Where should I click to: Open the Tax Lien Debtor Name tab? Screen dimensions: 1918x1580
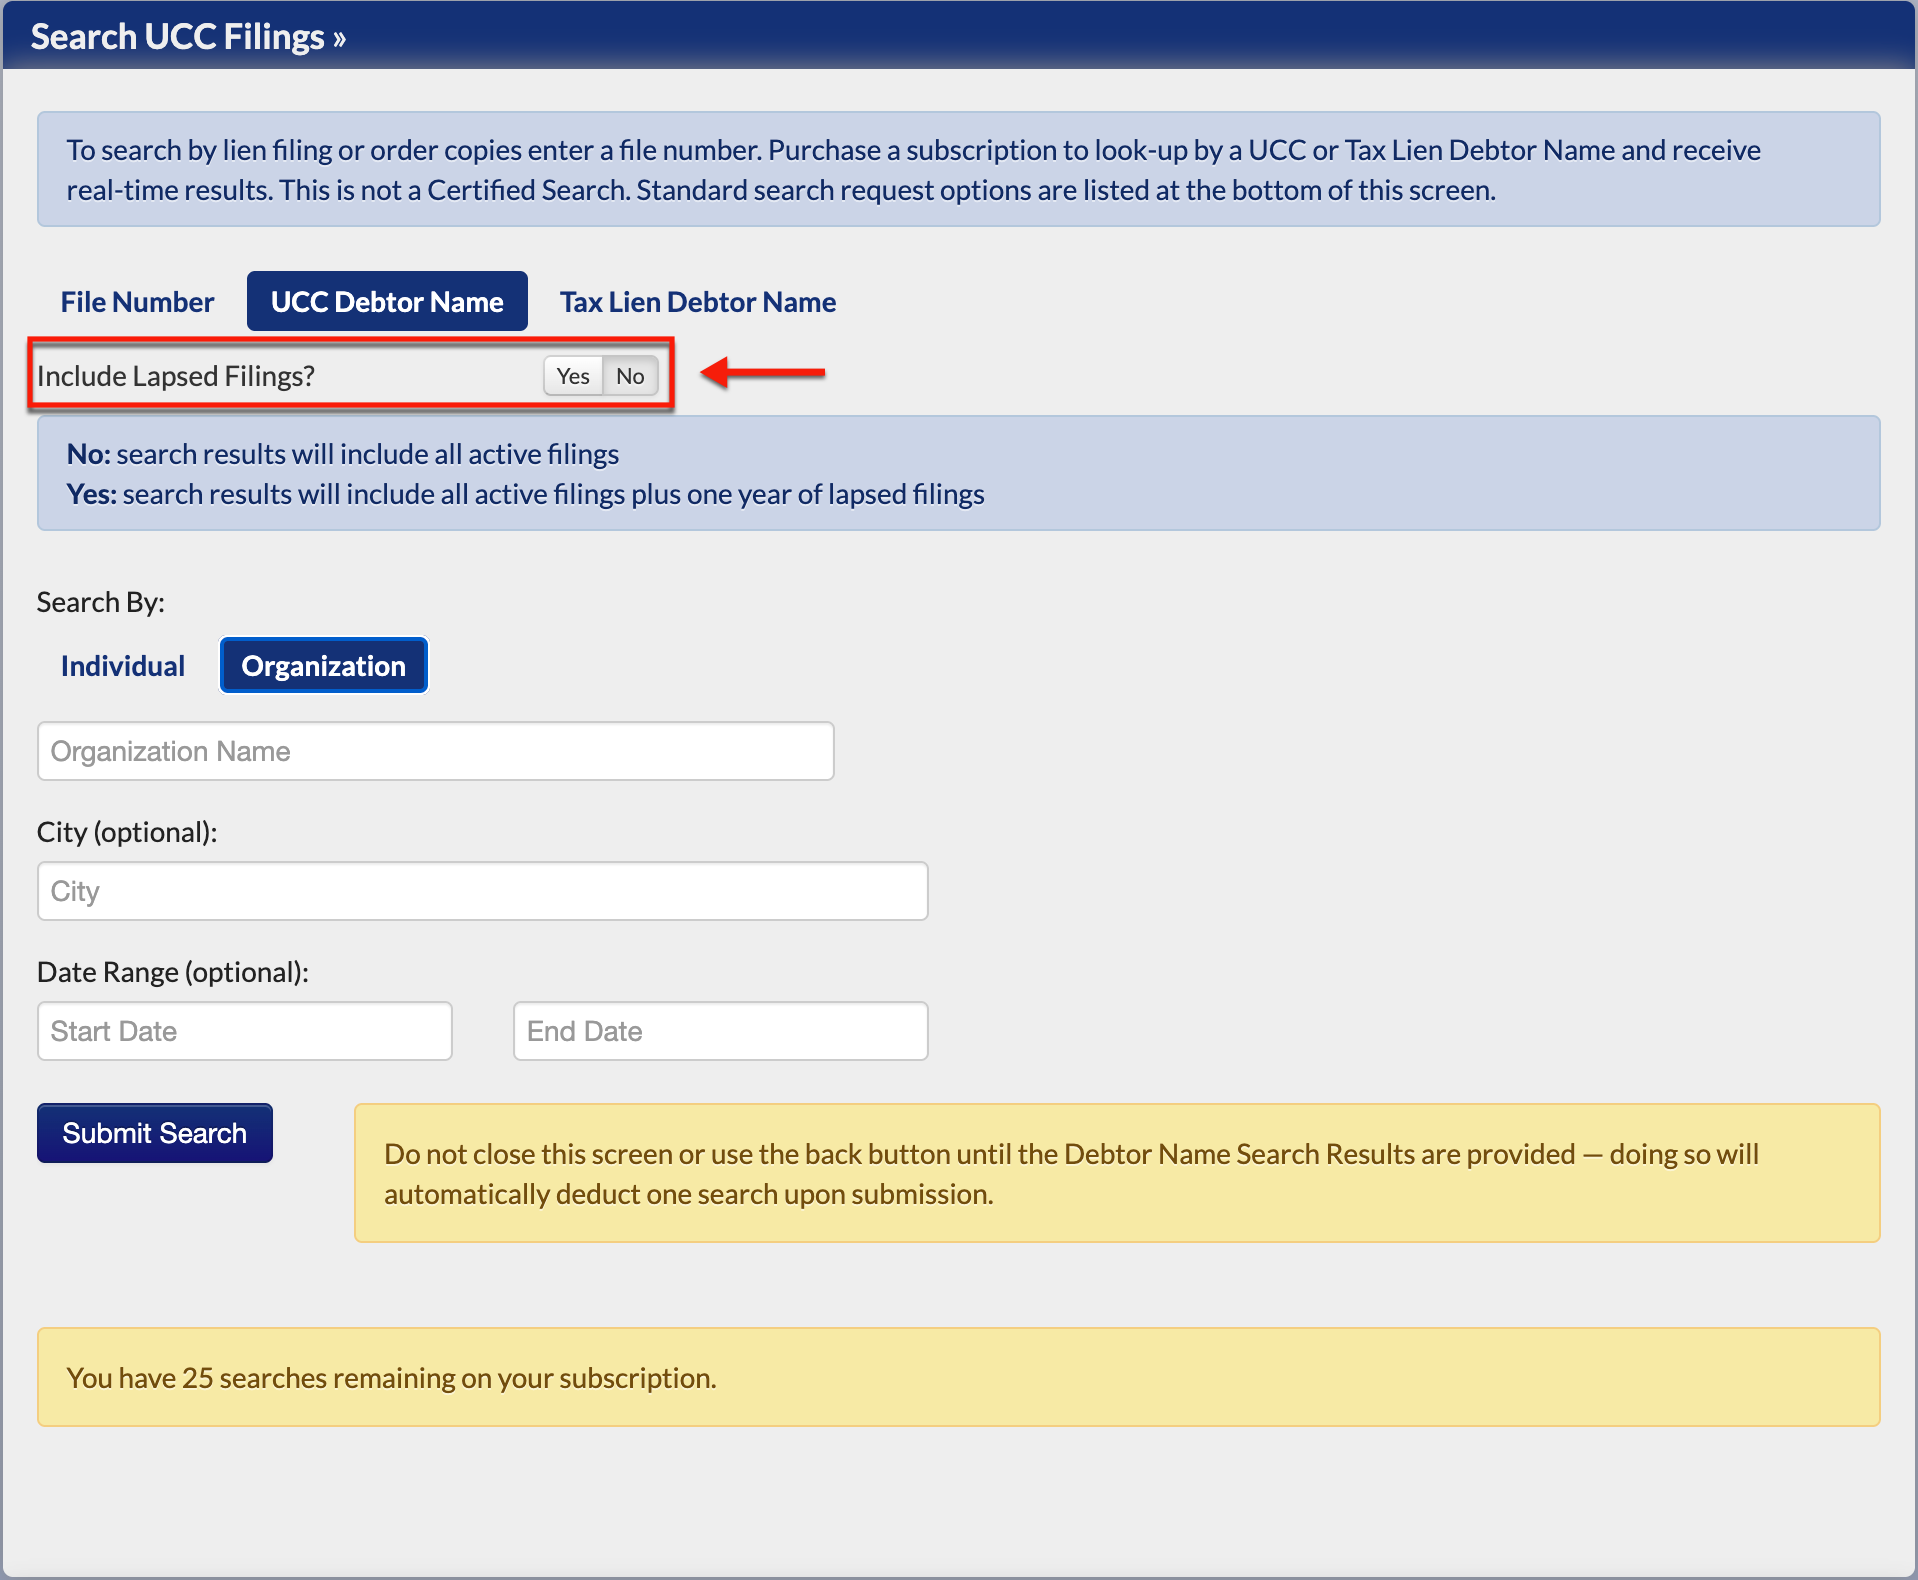(697, 301)
